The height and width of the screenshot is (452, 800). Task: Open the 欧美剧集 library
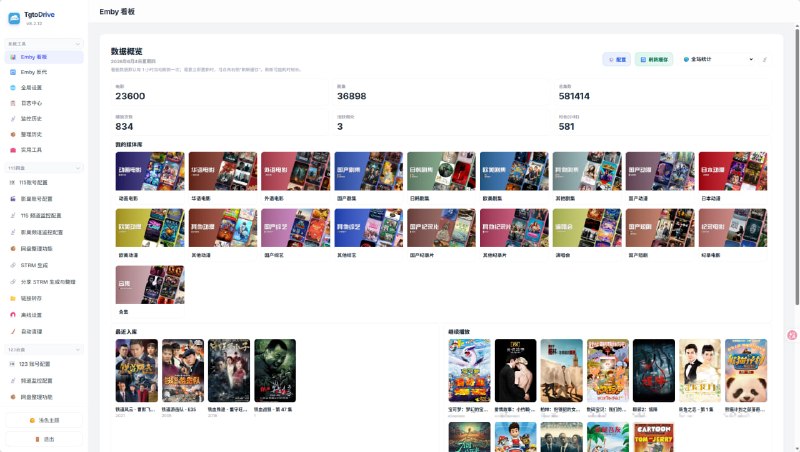pos(514,176)
